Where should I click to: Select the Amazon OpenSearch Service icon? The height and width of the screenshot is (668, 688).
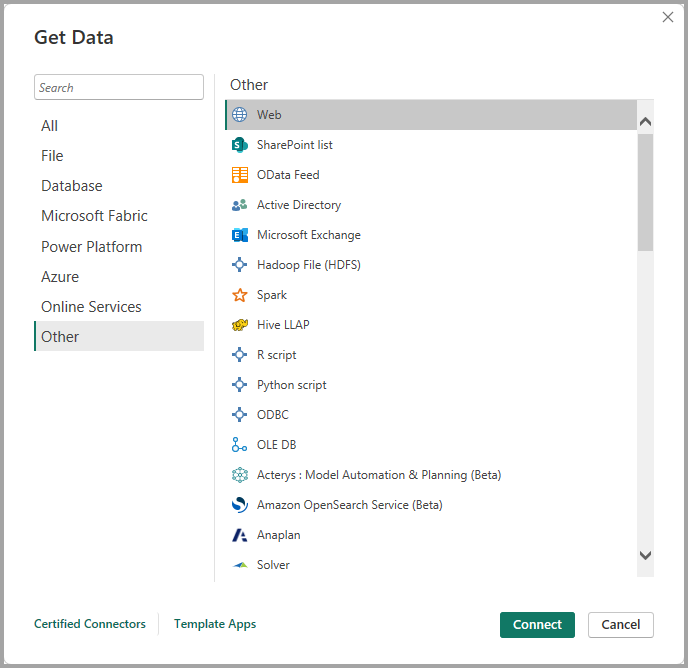click(240, 505)
